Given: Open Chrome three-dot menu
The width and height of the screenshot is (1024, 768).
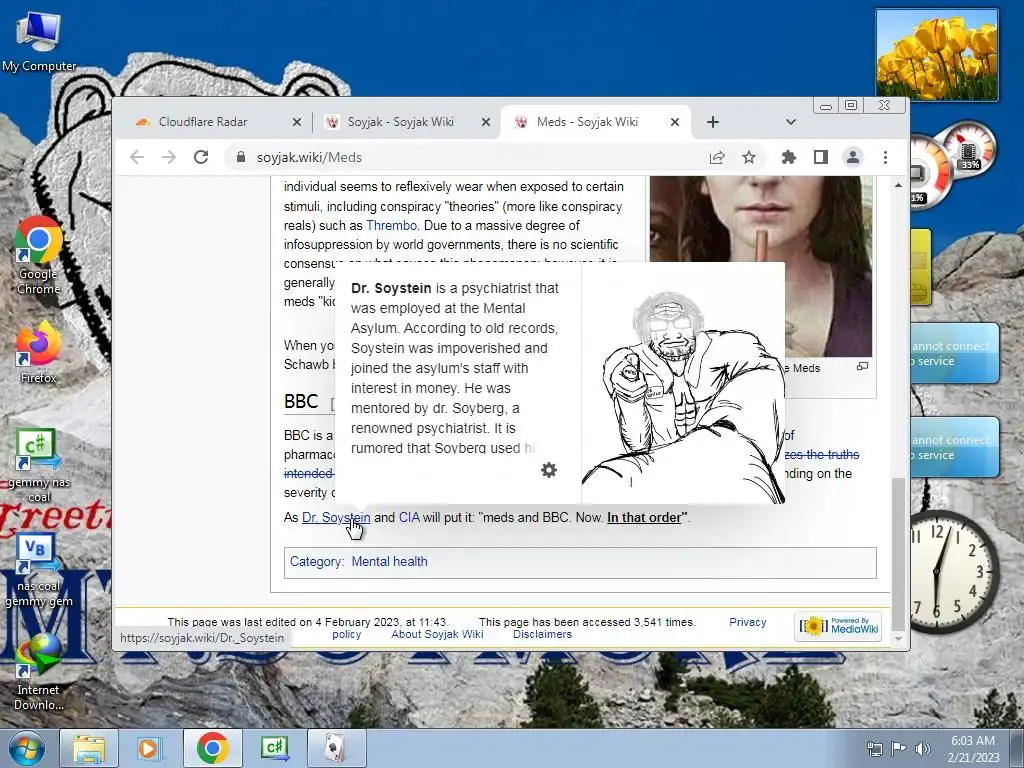Looking at the screenshot, I should tap(886, 157).
